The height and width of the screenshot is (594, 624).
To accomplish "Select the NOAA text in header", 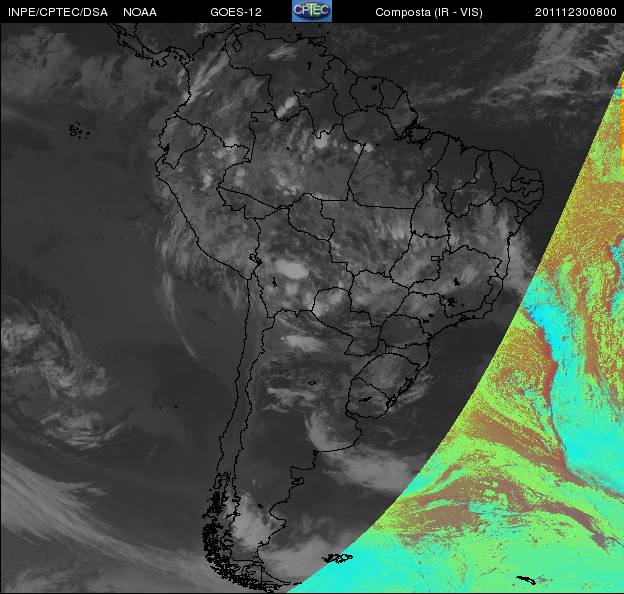I will [140, 12].
